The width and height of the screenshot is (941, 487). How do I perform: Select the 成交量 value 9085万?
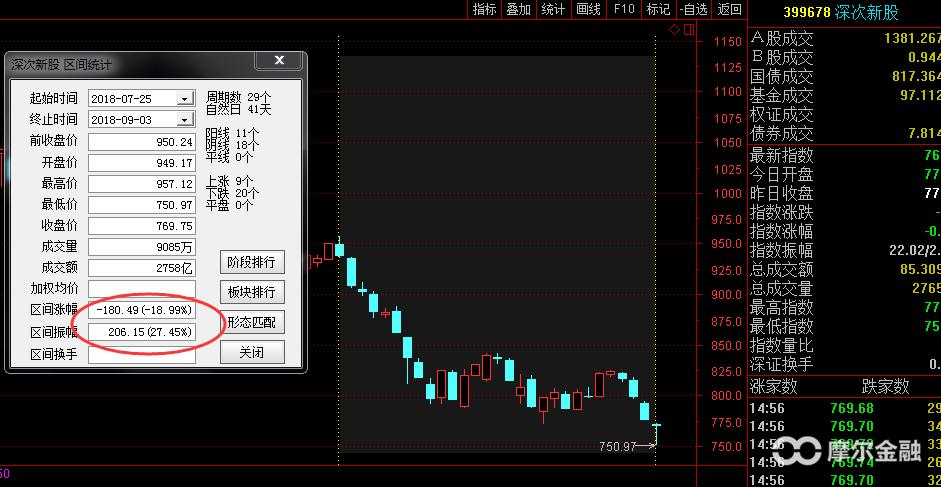pos(142,247)
